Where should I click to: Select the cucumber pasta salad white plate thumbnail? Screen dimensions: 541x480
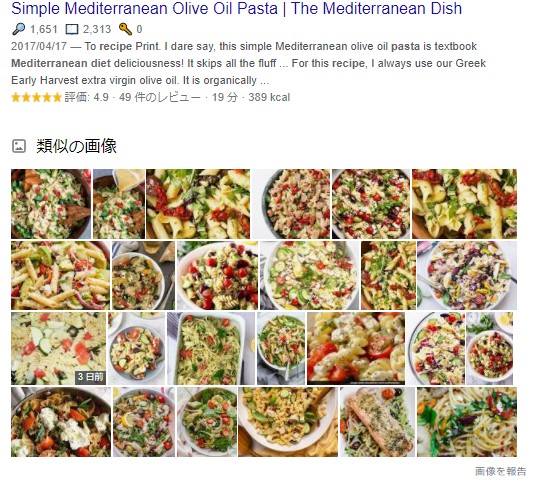pyautogui.click(x=309, y=275)
